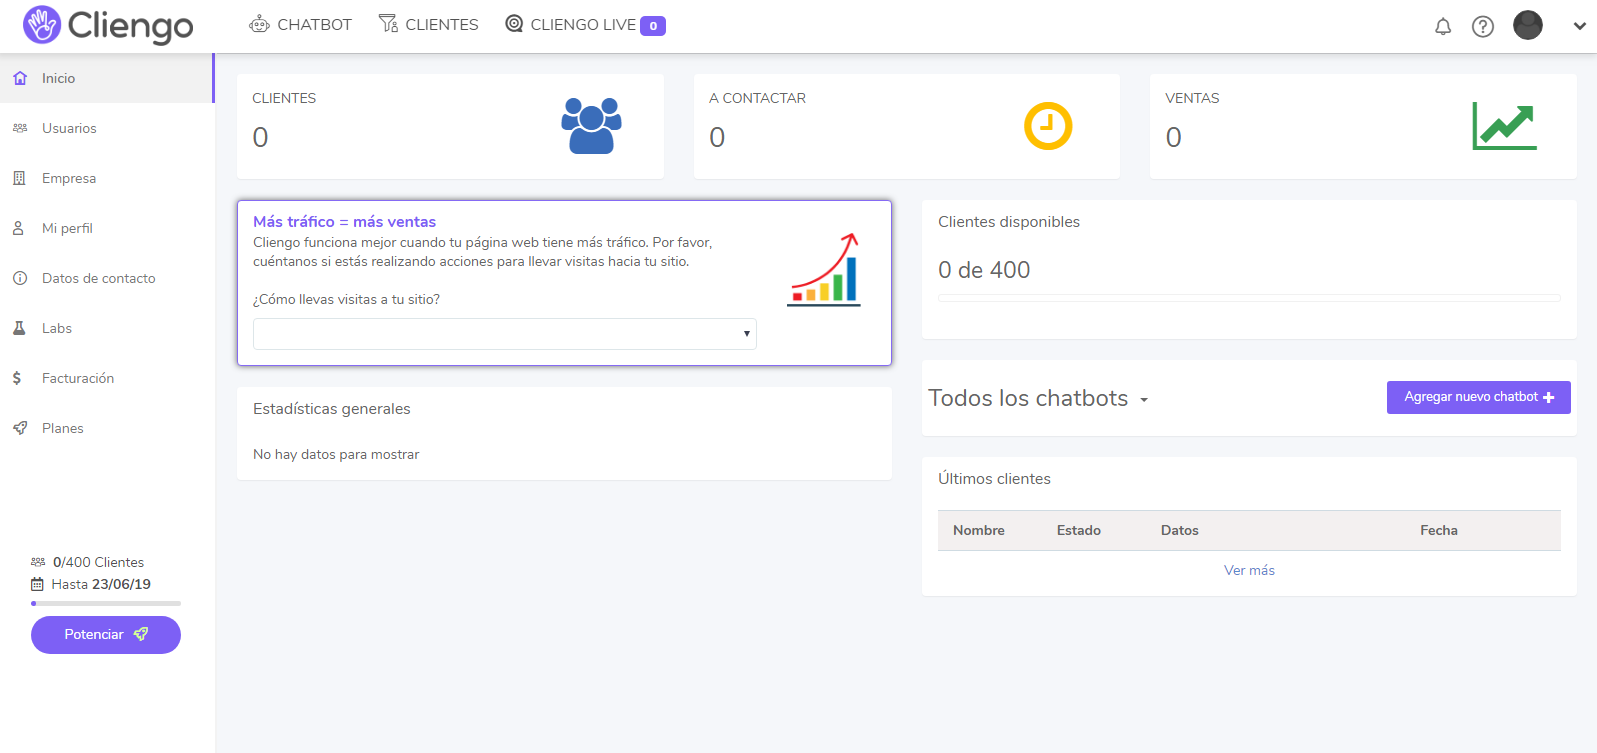Click the '0 de 400' value
This screenshot has height=753, width=1597.
[x=984, y=270]
